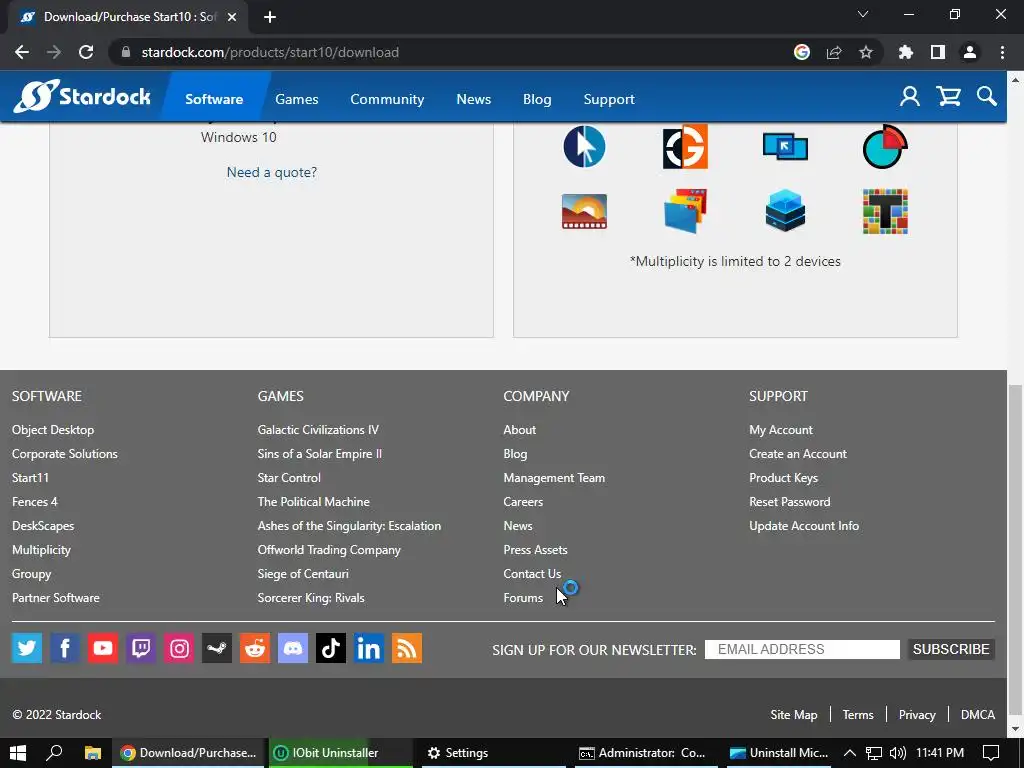Show hidden system tray icons

click(x=850, y=753)
